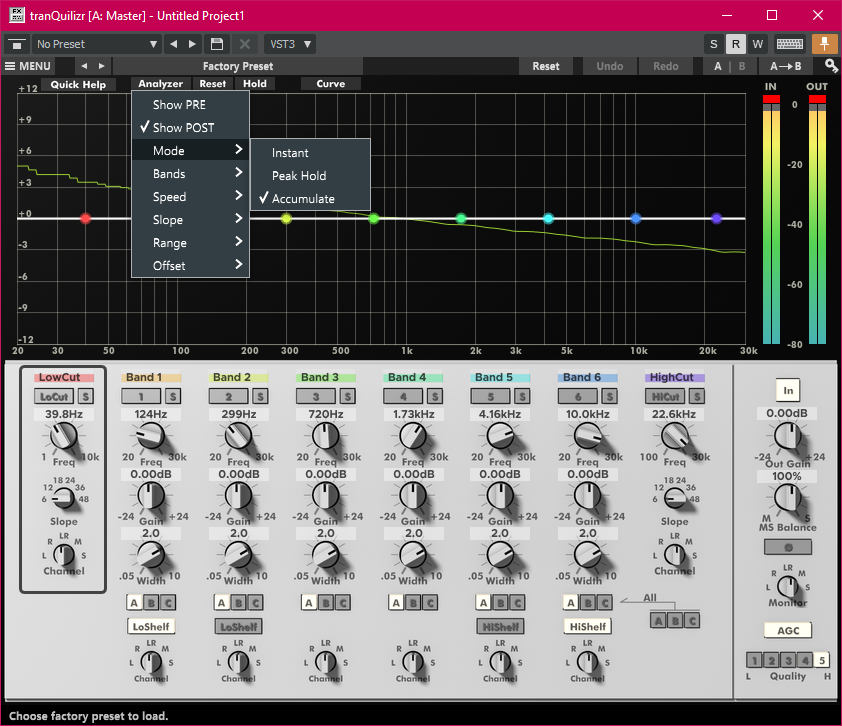
Task: Solo the LowCut band with its S button
Action: [x=85, y=397]
